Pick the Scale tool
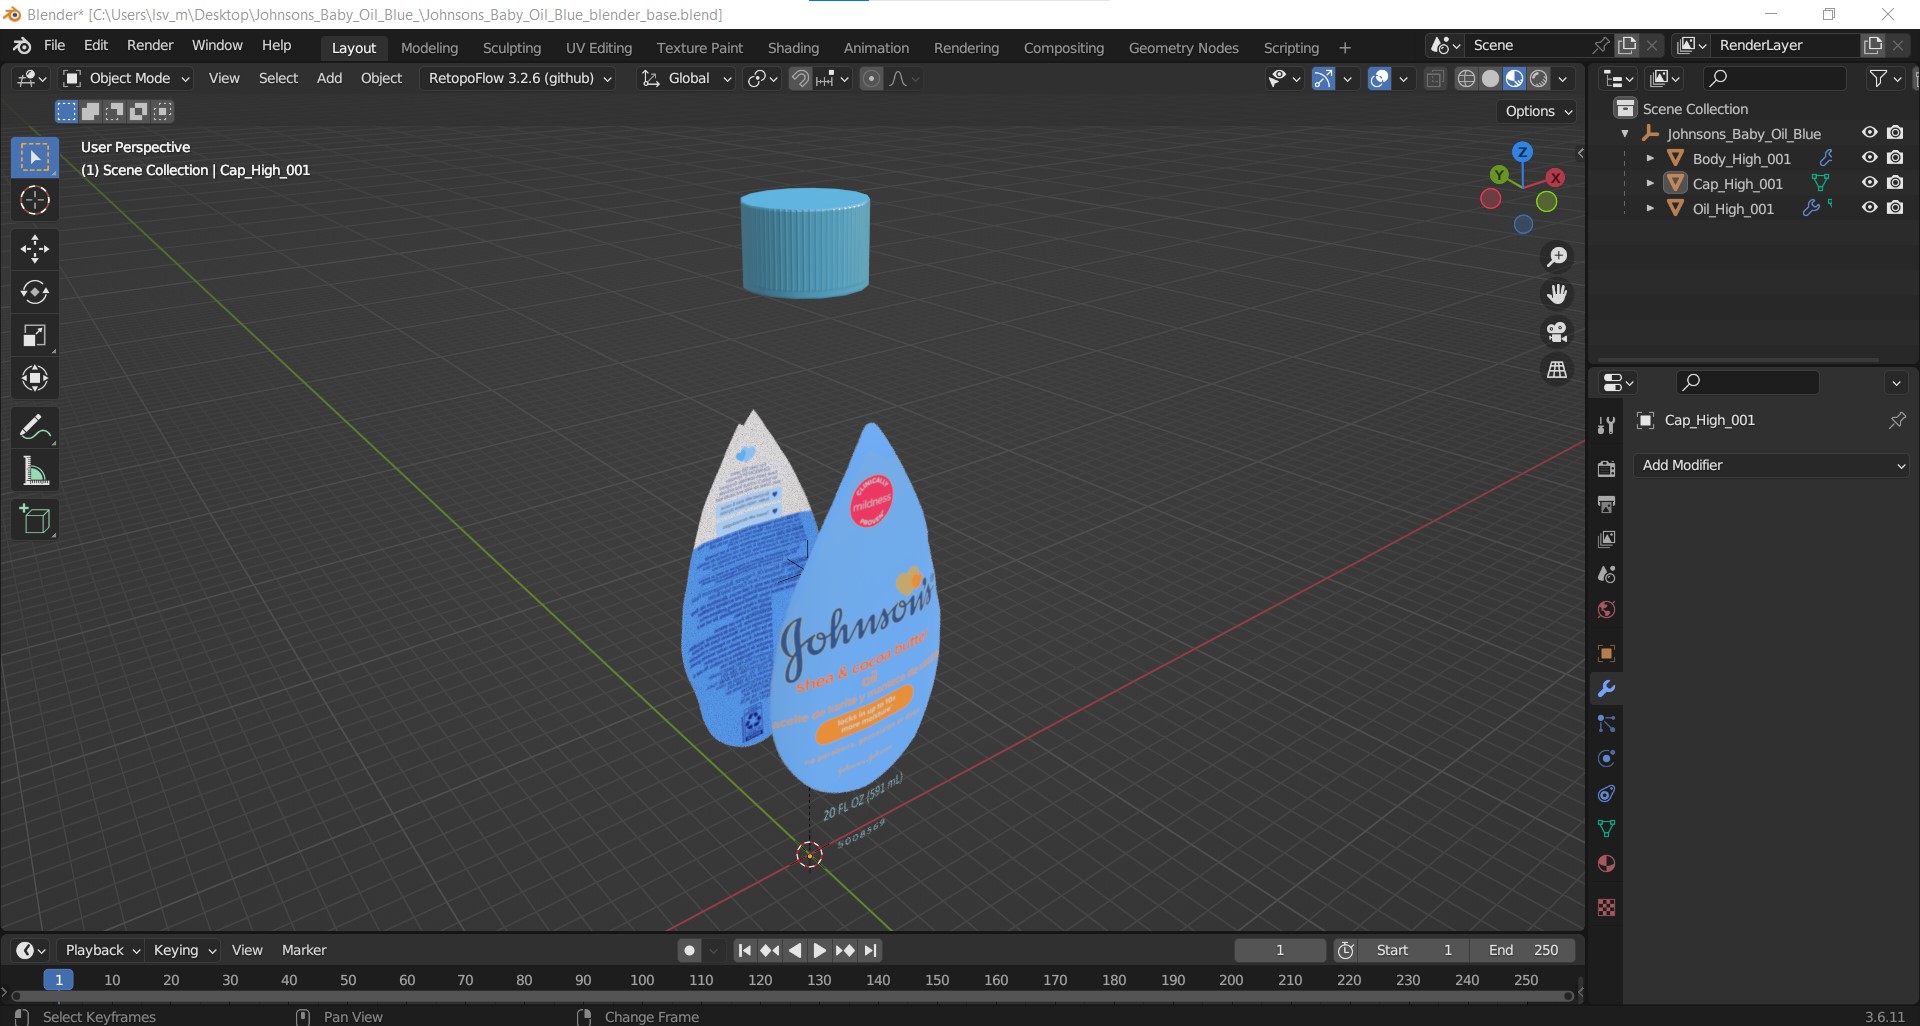This screenshot has height=1026, width=1920. click(35, 336)
